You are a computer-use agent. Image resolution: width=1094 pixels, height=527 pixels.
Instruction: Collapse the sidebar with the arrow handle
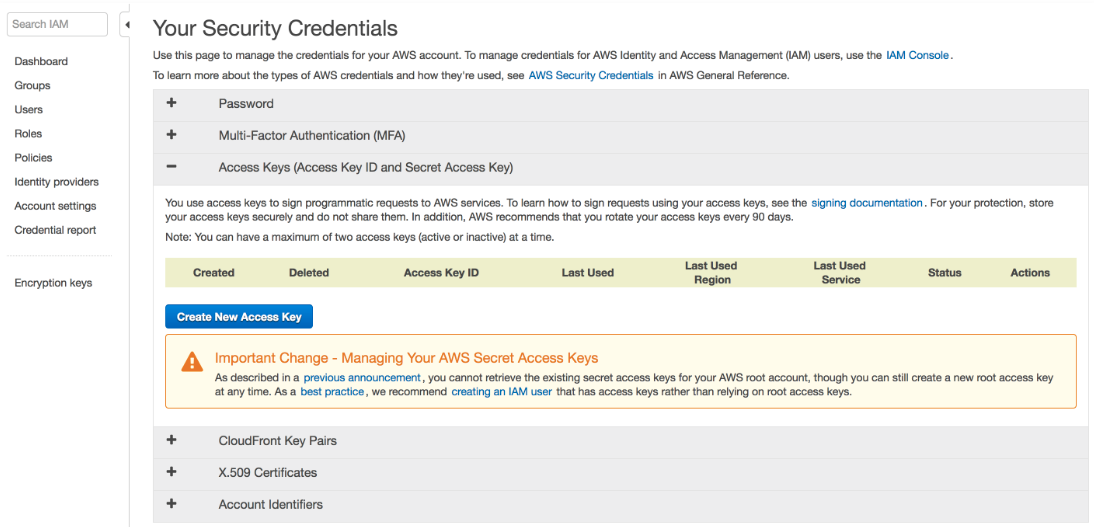coord(126,24)
